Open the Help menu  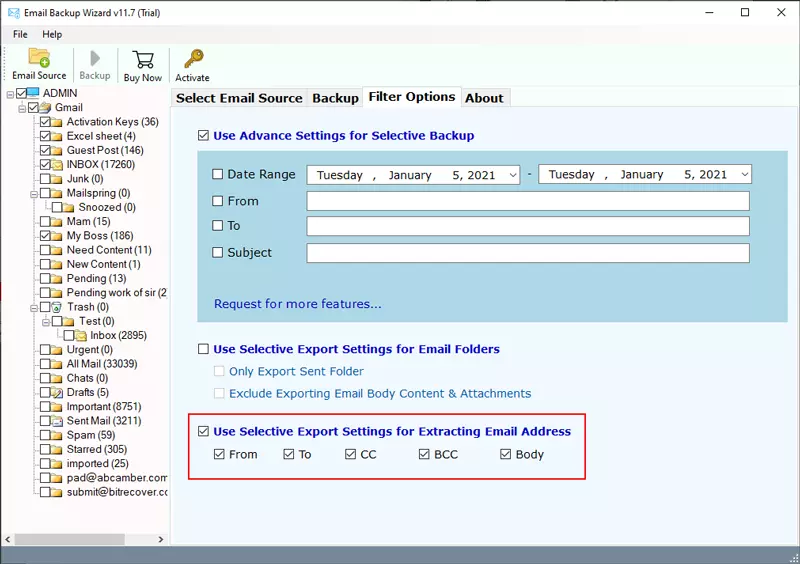(52, 34)
